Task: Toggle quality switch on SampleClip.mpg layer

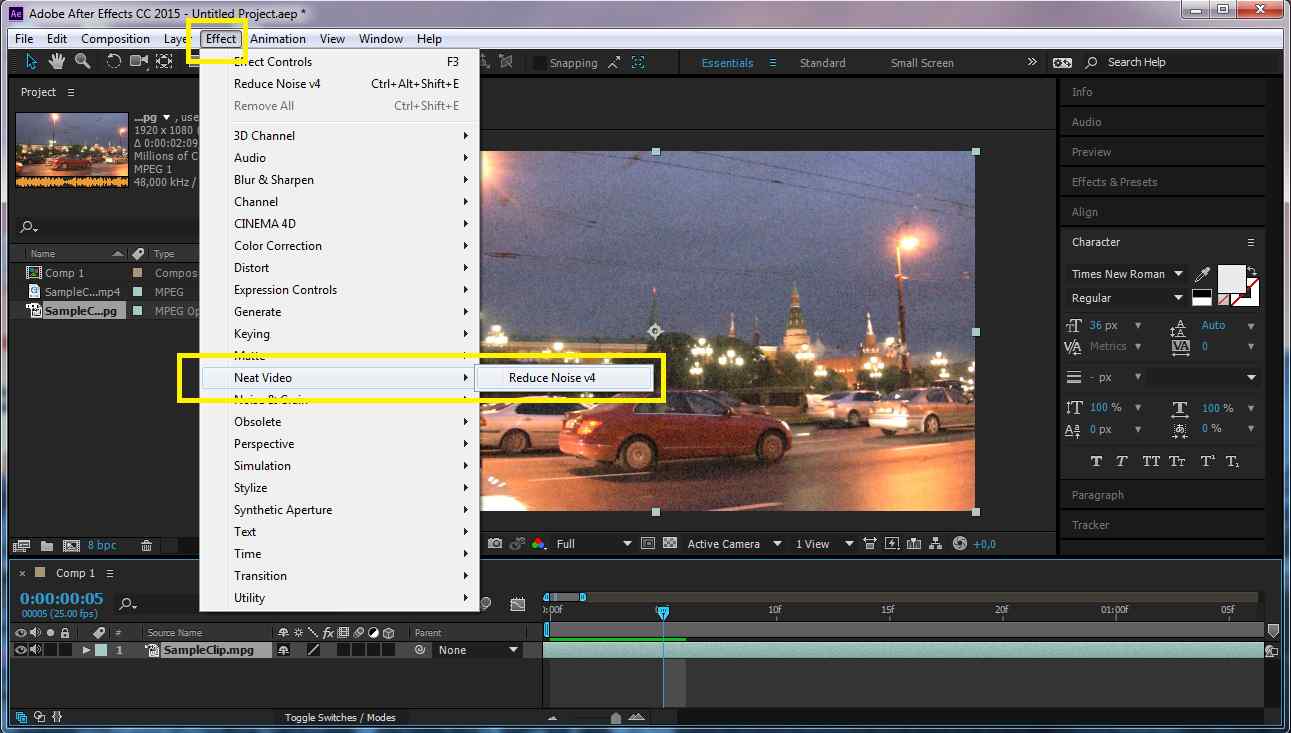Action: [x=313, y=650]
